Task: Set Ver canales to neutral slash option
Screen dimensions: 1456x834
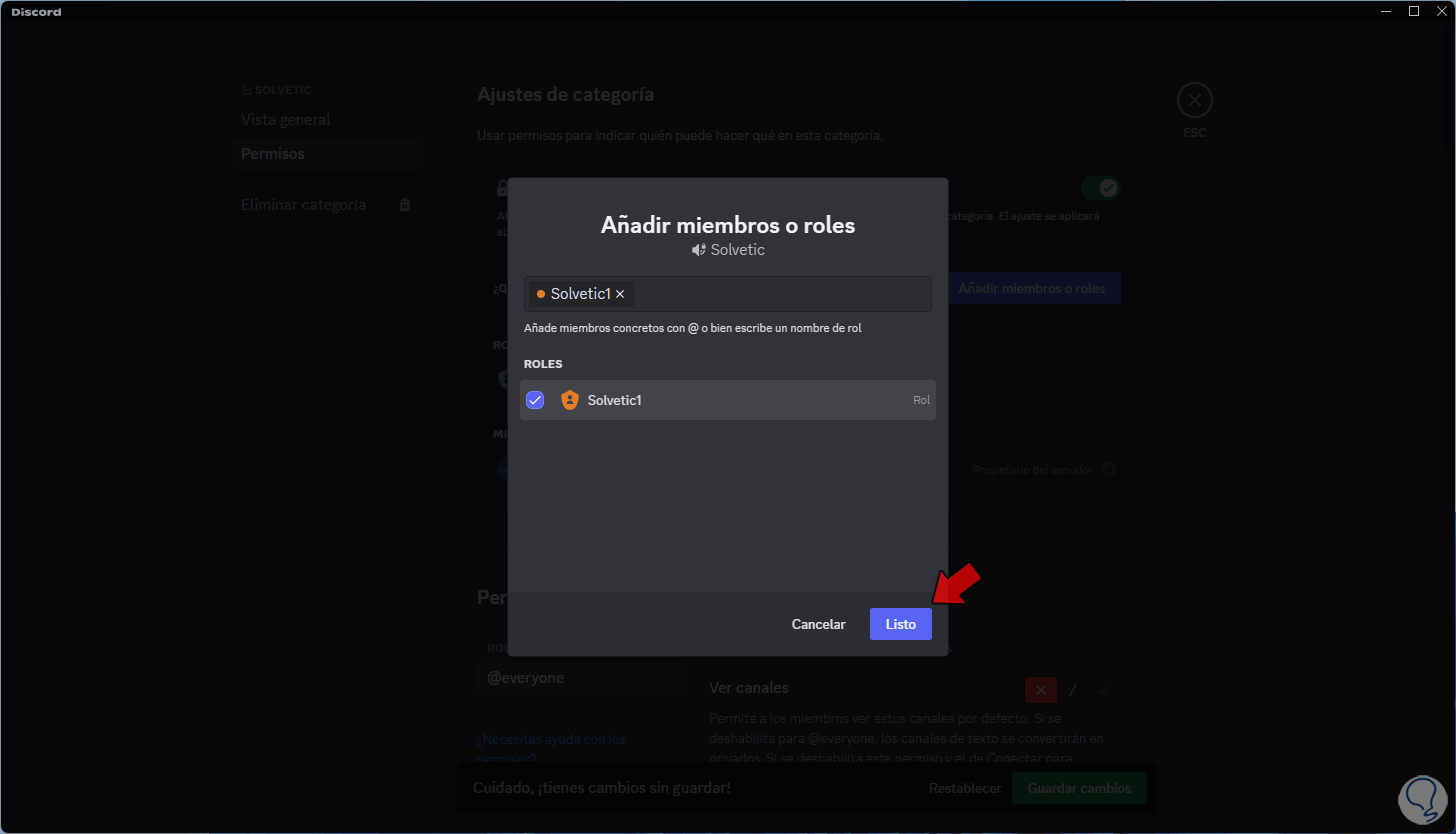Action: 1073,690
